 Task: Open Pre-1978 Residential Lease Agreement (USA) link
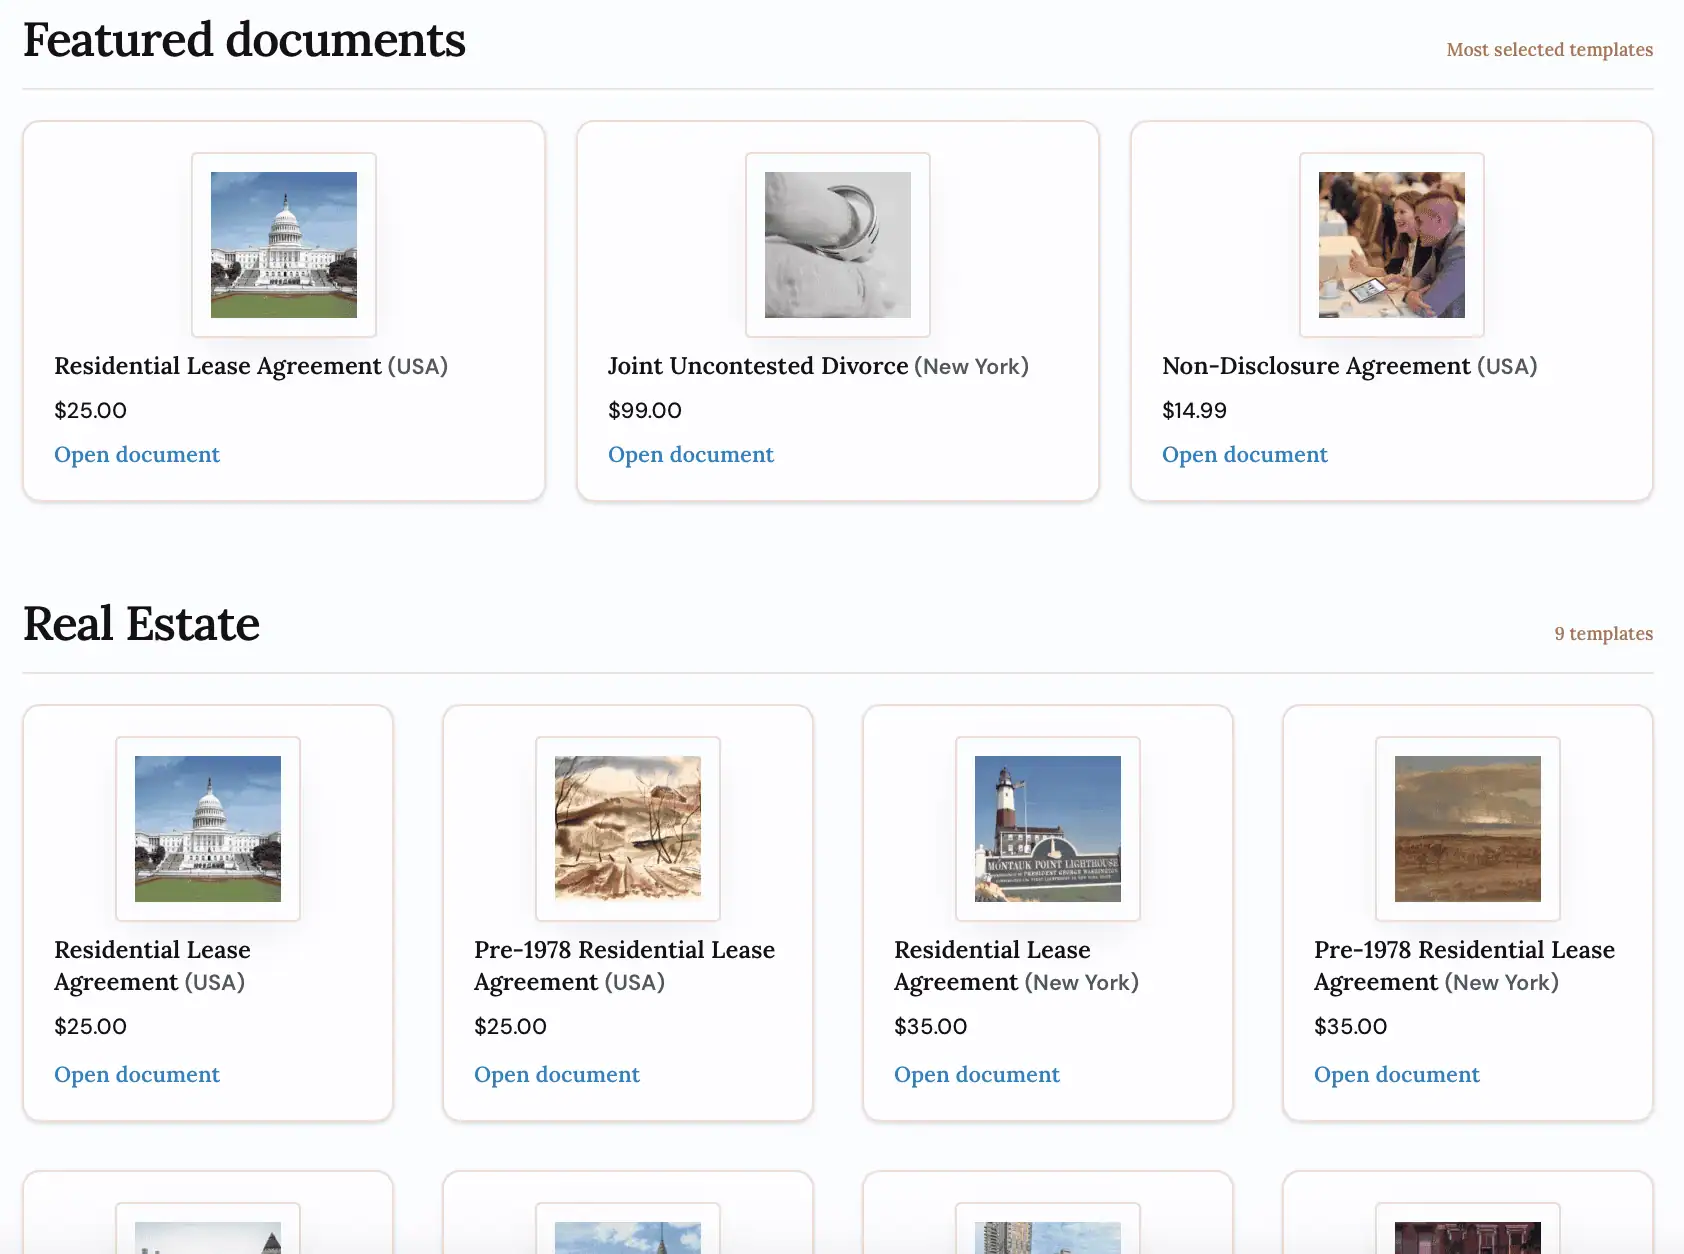click(x=557, y=1075)
